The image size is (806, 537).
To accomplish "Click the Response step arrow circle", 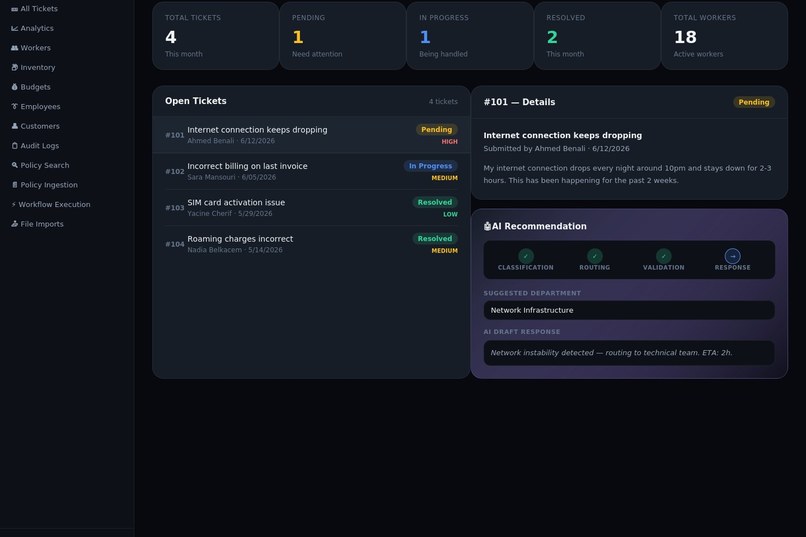I will coord(732,255).
